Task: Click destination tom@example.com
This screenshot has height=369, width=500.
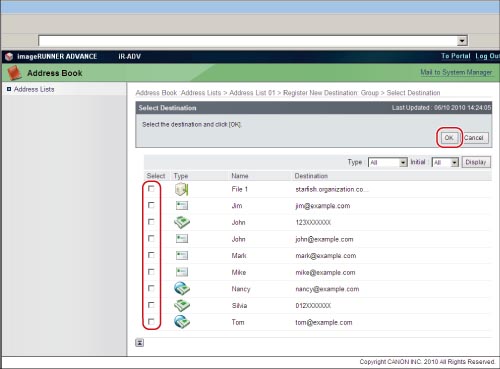Action: [324, 322]
